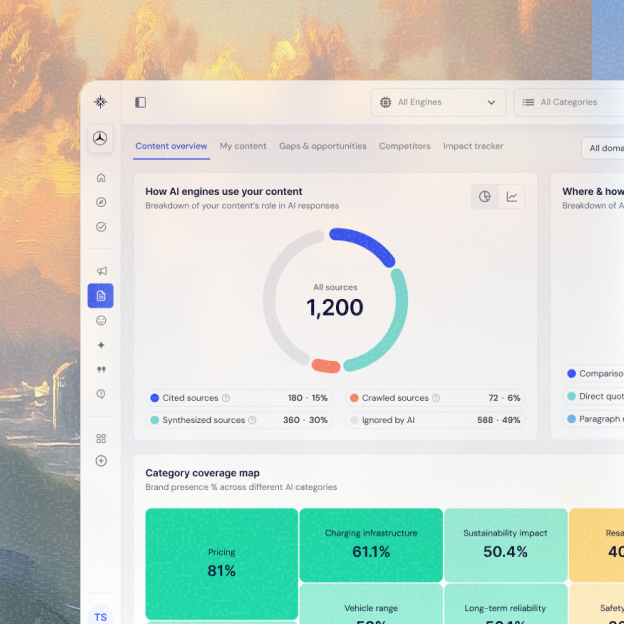
Task: Open the megaphone sidebar icon
Action: [101, 271]
